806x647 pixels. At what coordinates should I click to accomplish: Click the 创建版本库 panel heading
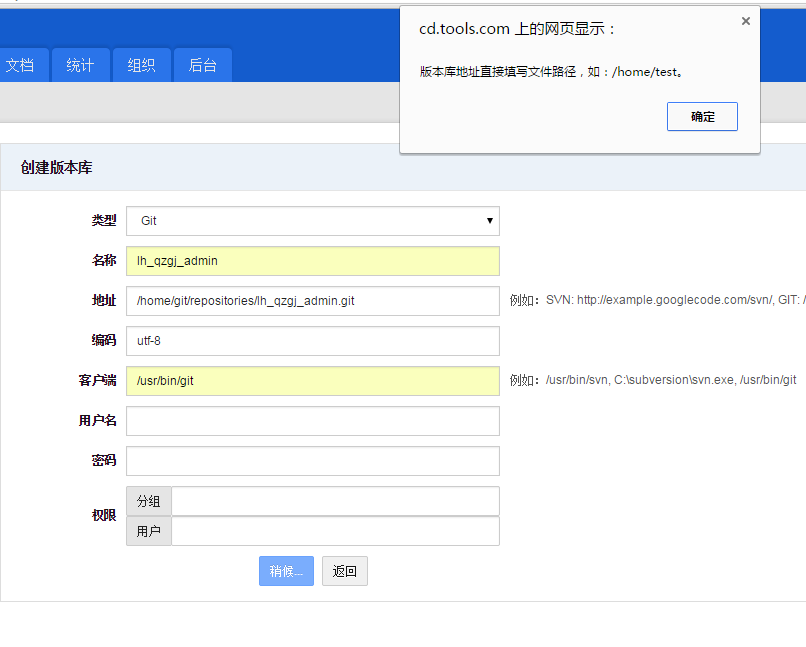(x=57, y=168)
